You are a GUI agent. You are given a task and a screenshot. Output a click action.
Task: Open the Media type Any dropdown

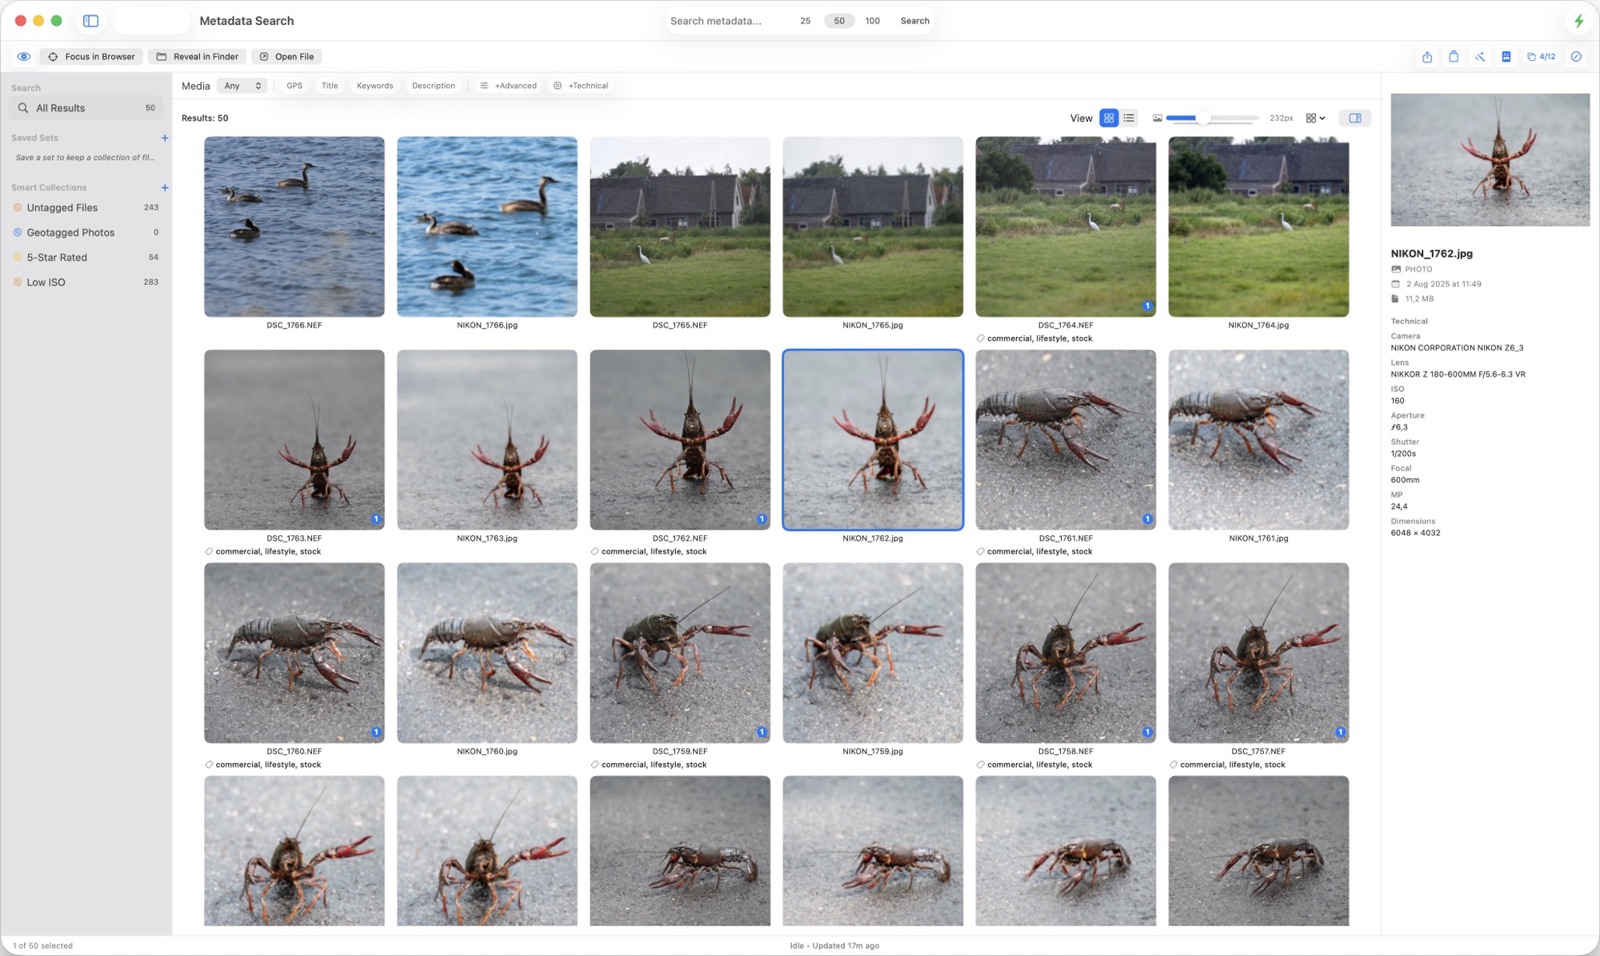(241, 85)
